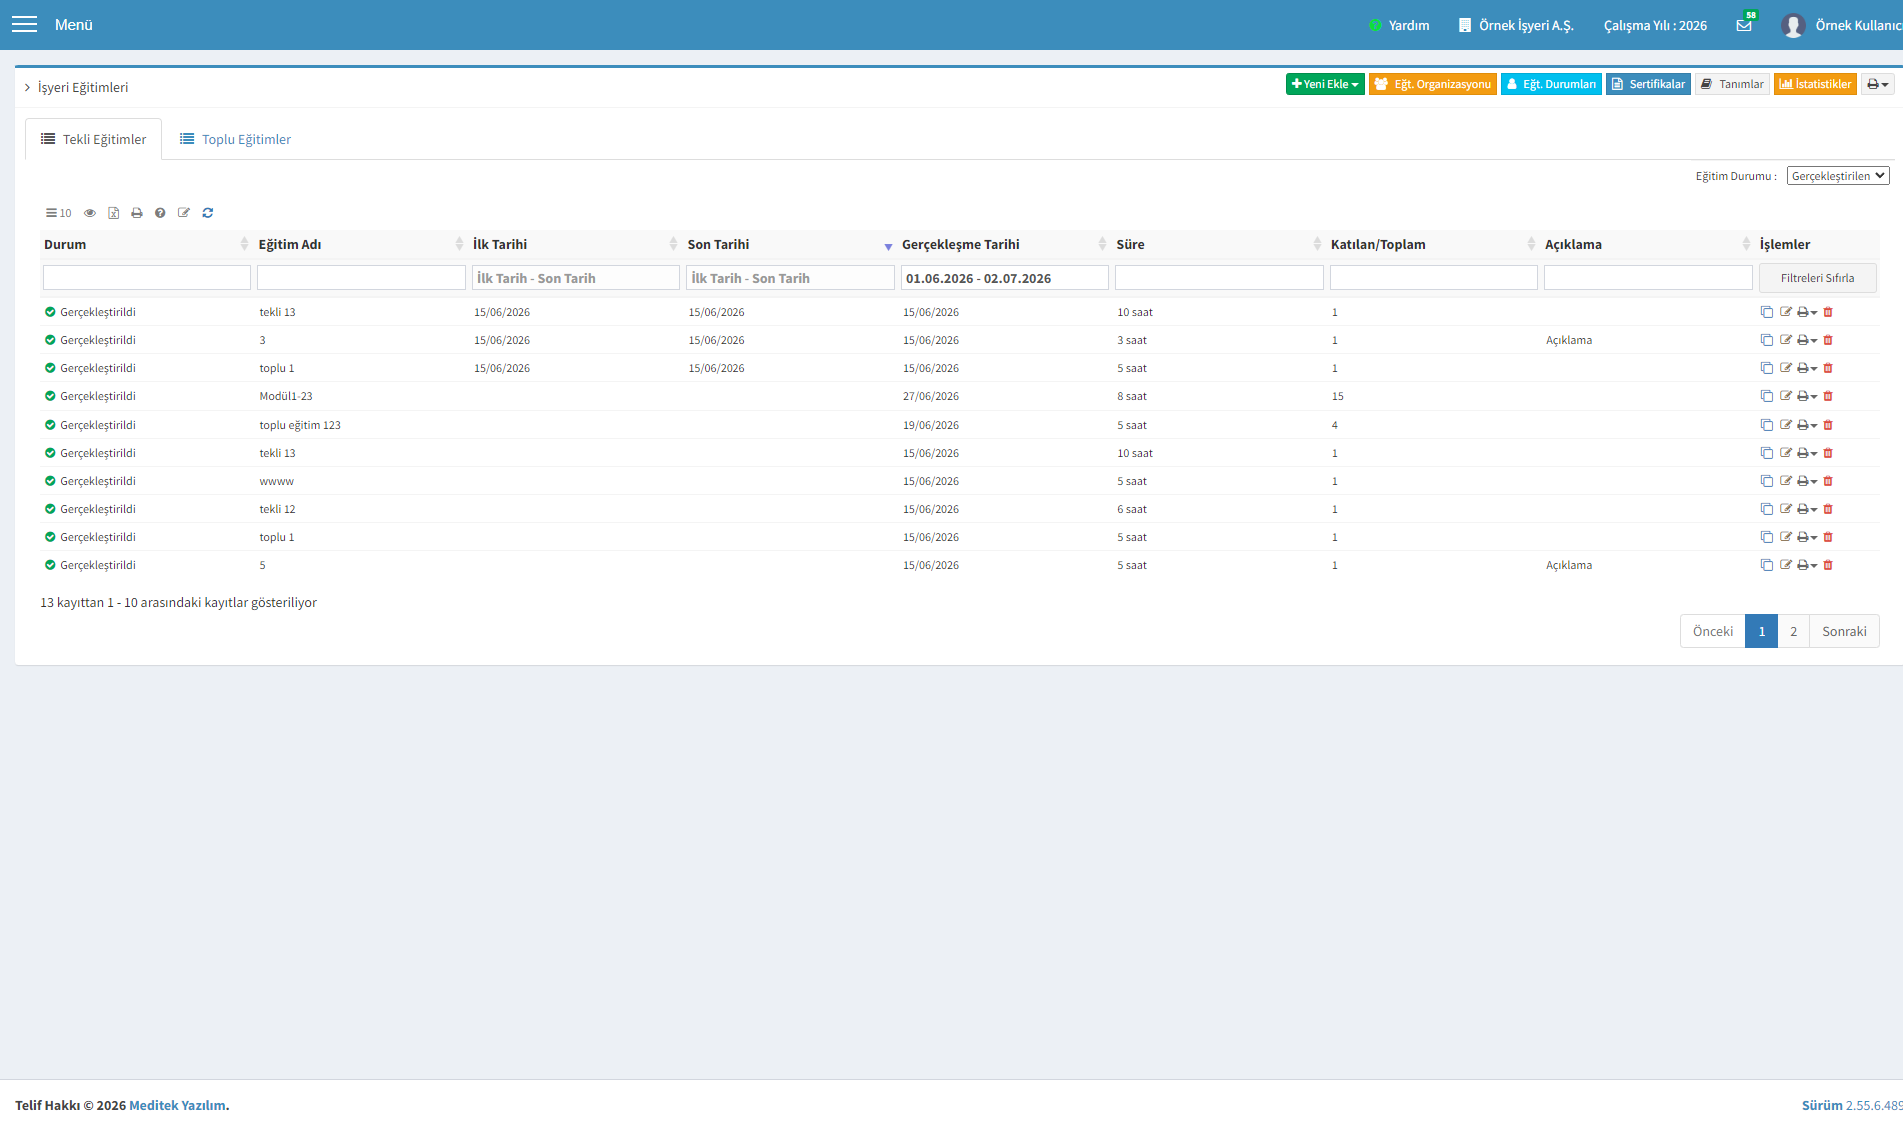Open print options for wwww row
This screenshot has width=1903, height=1130.
(x=1807, y=481)
